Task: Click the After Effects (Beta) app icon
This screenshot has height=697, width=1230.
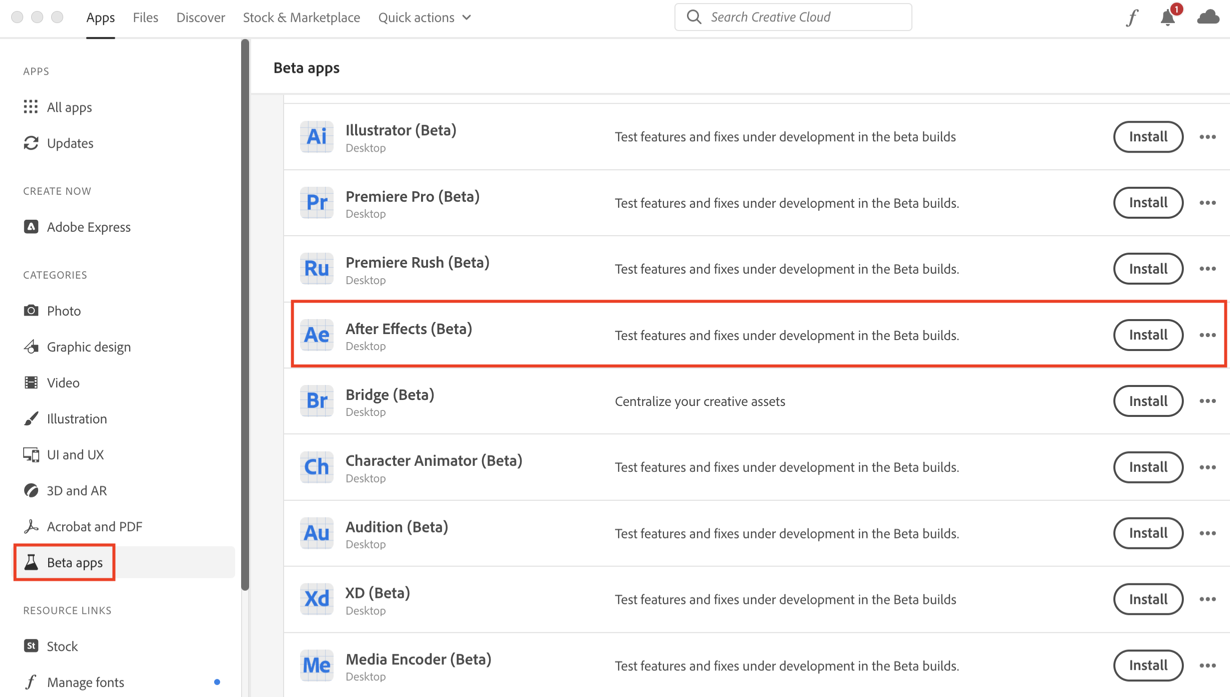Action: (317, 335)
